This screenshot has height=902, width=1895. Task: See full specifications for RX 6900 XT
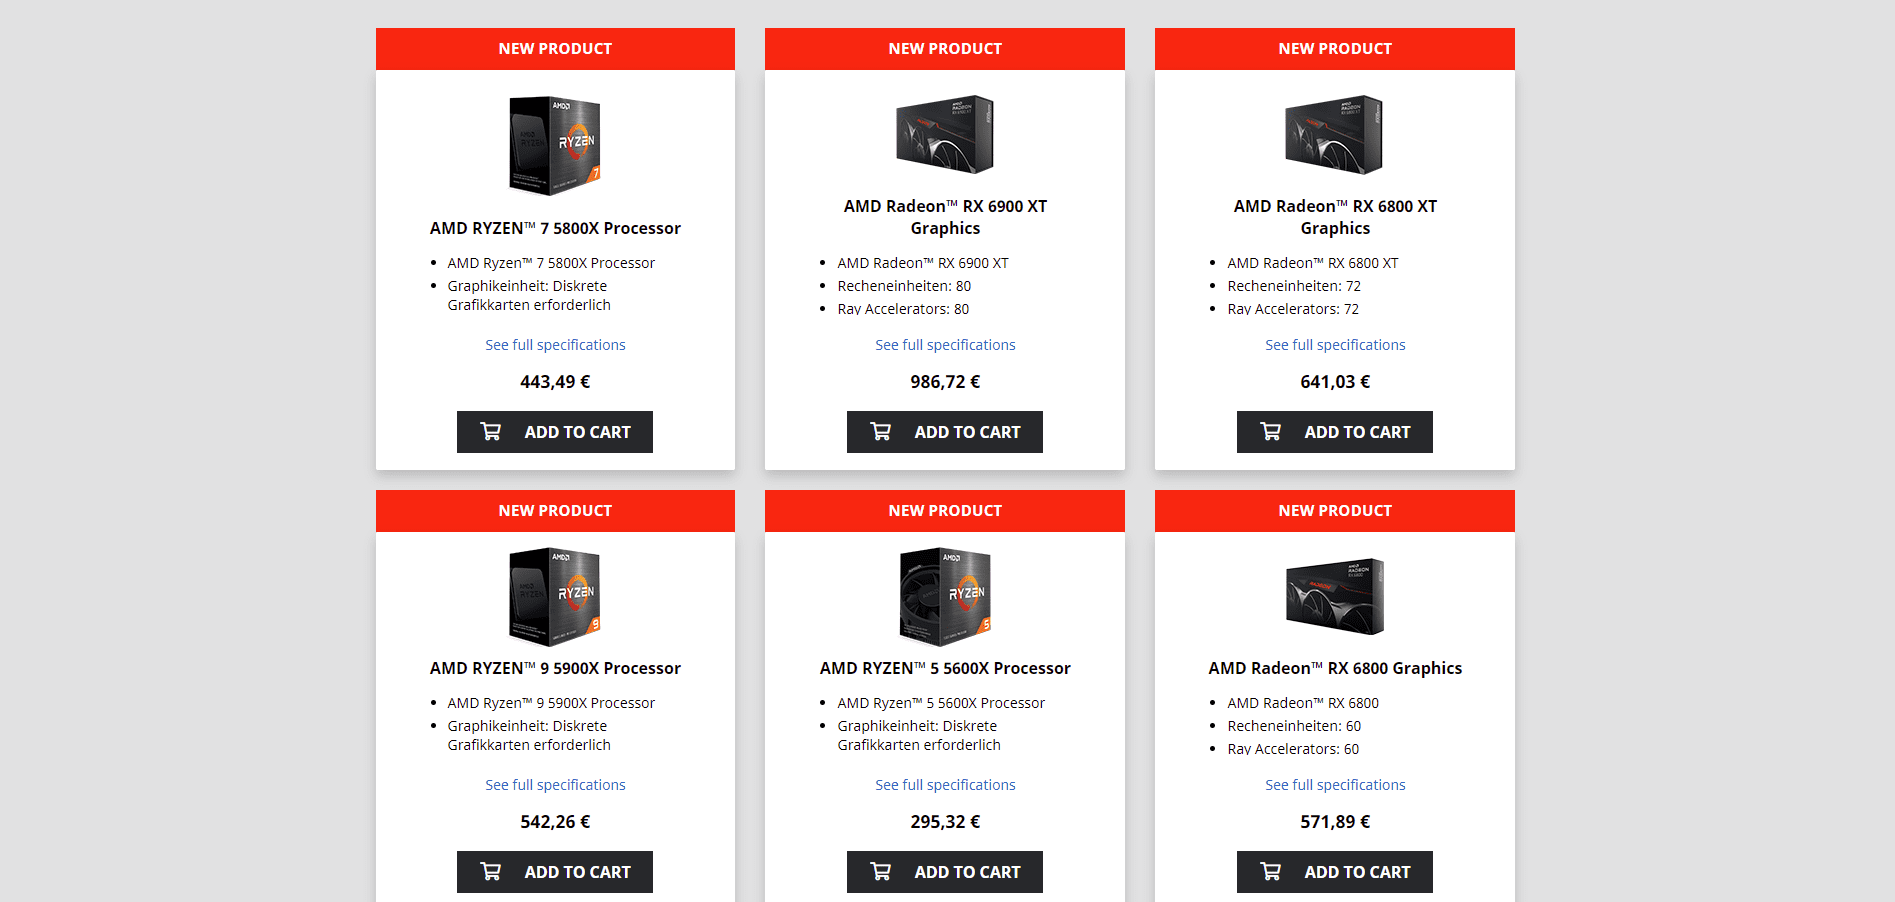945,345
